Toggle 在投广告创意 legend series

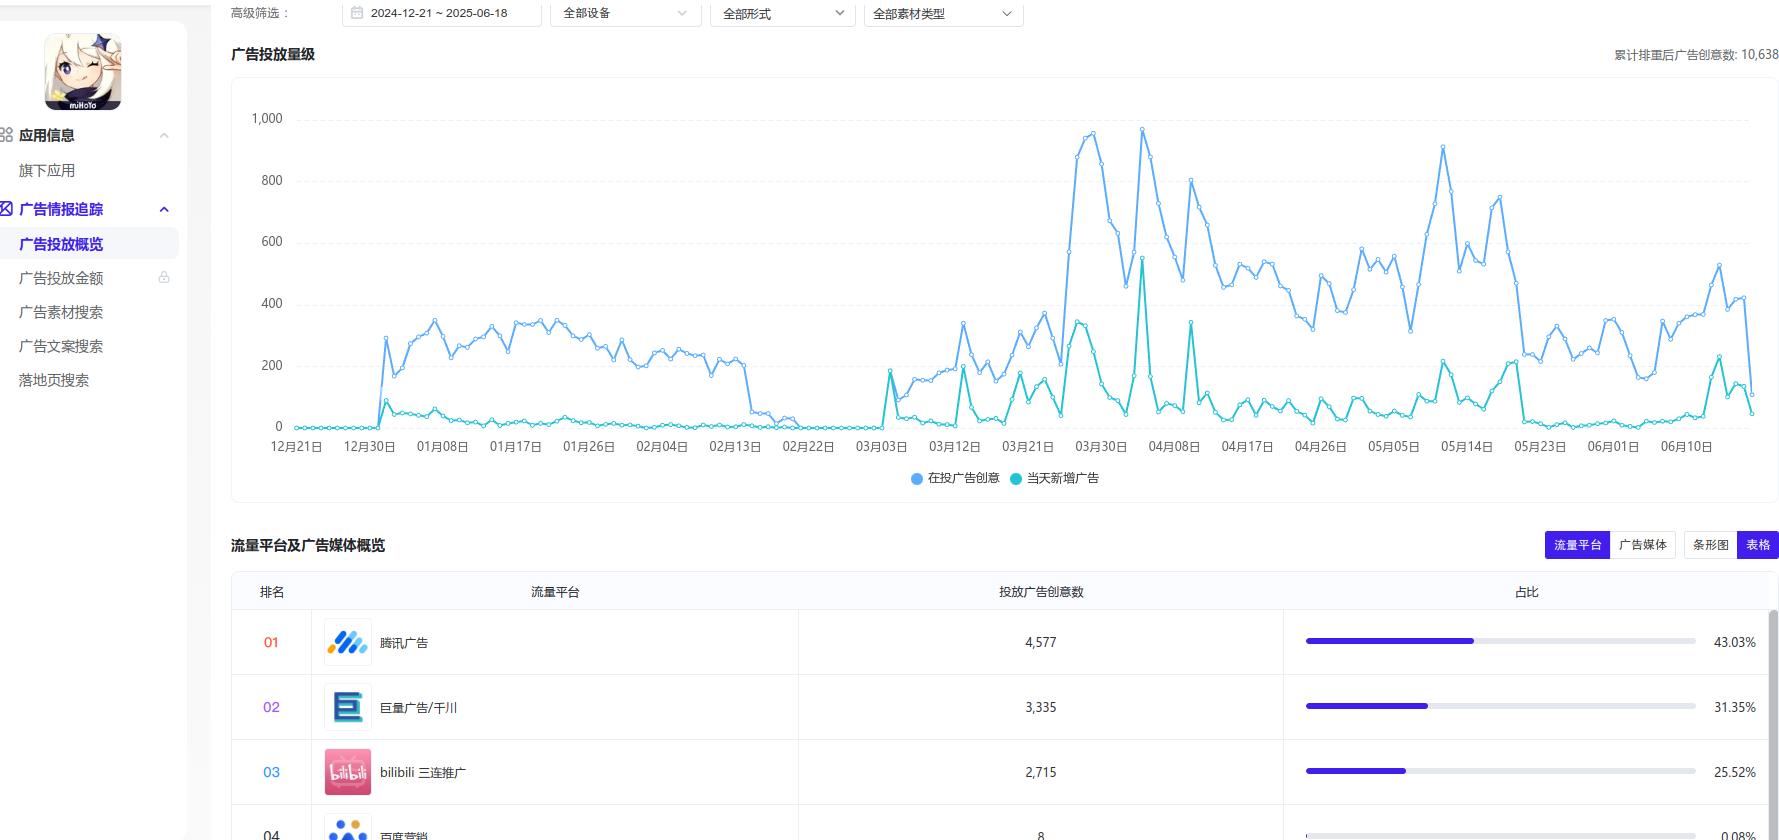pos(955,478)
